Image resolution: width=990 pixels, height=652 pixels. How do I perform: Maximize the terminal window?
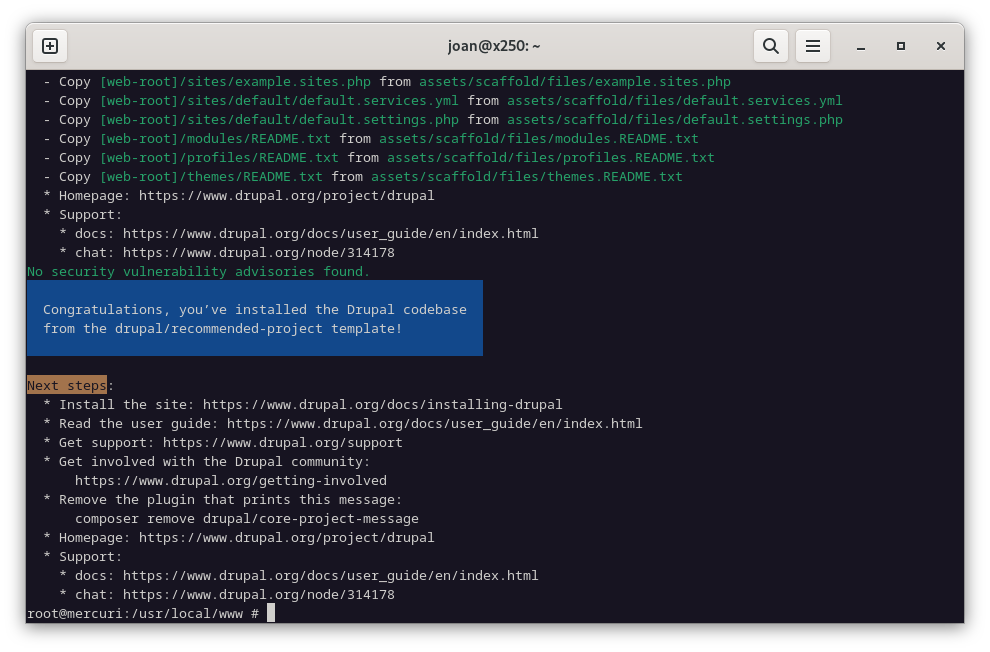tap(901, 46)
